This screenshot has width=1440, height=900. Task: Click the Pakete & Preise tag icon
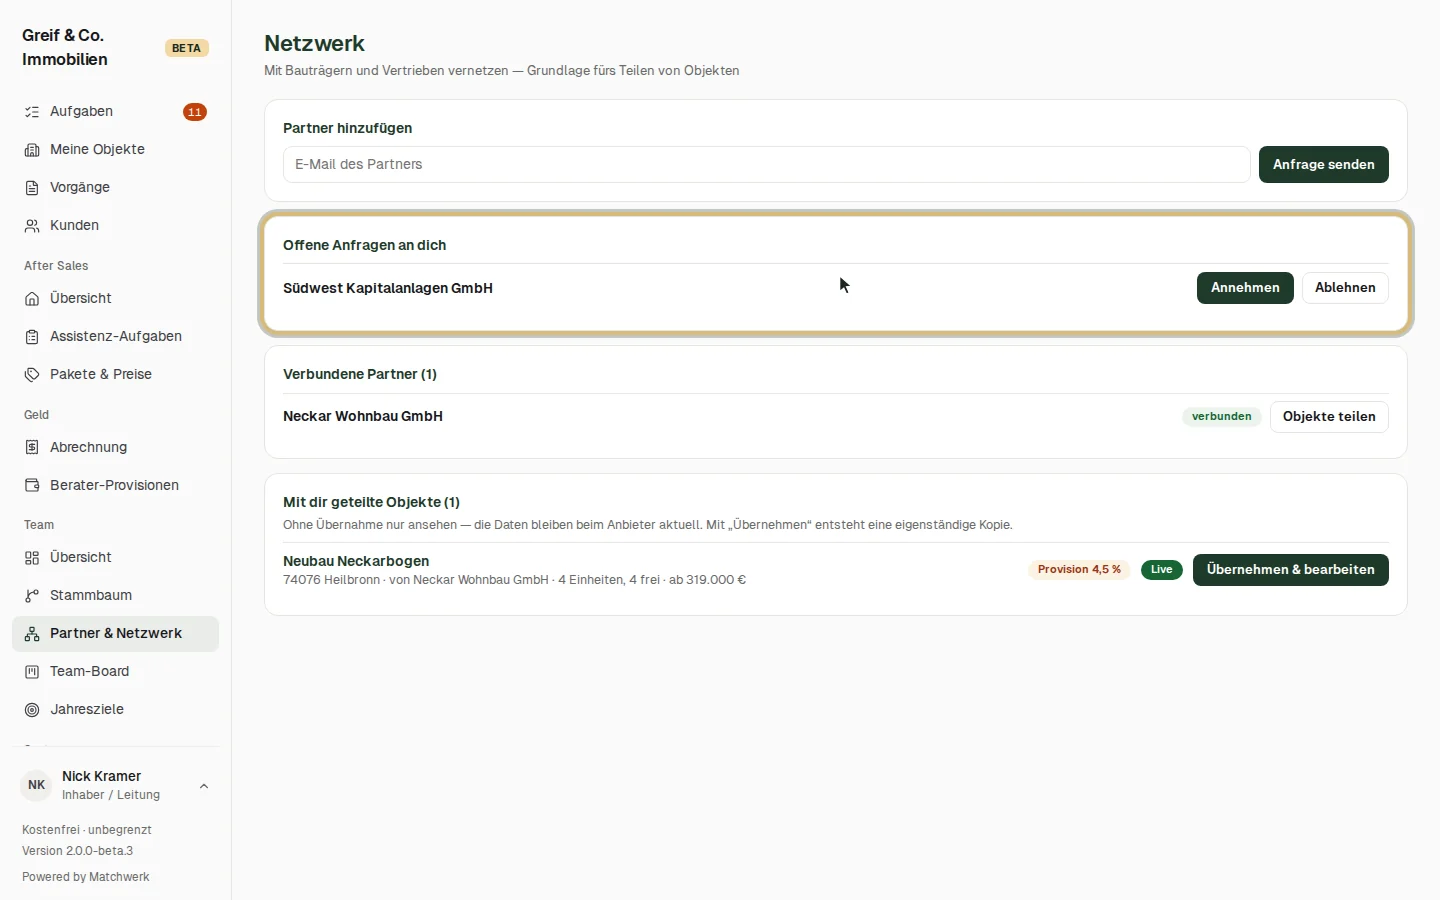click(32, 375)
